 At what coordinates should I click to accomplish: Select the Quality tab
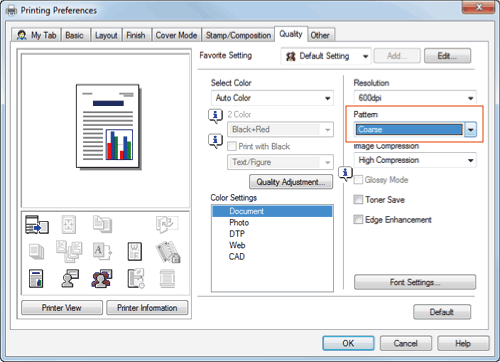tap(291, 34)
